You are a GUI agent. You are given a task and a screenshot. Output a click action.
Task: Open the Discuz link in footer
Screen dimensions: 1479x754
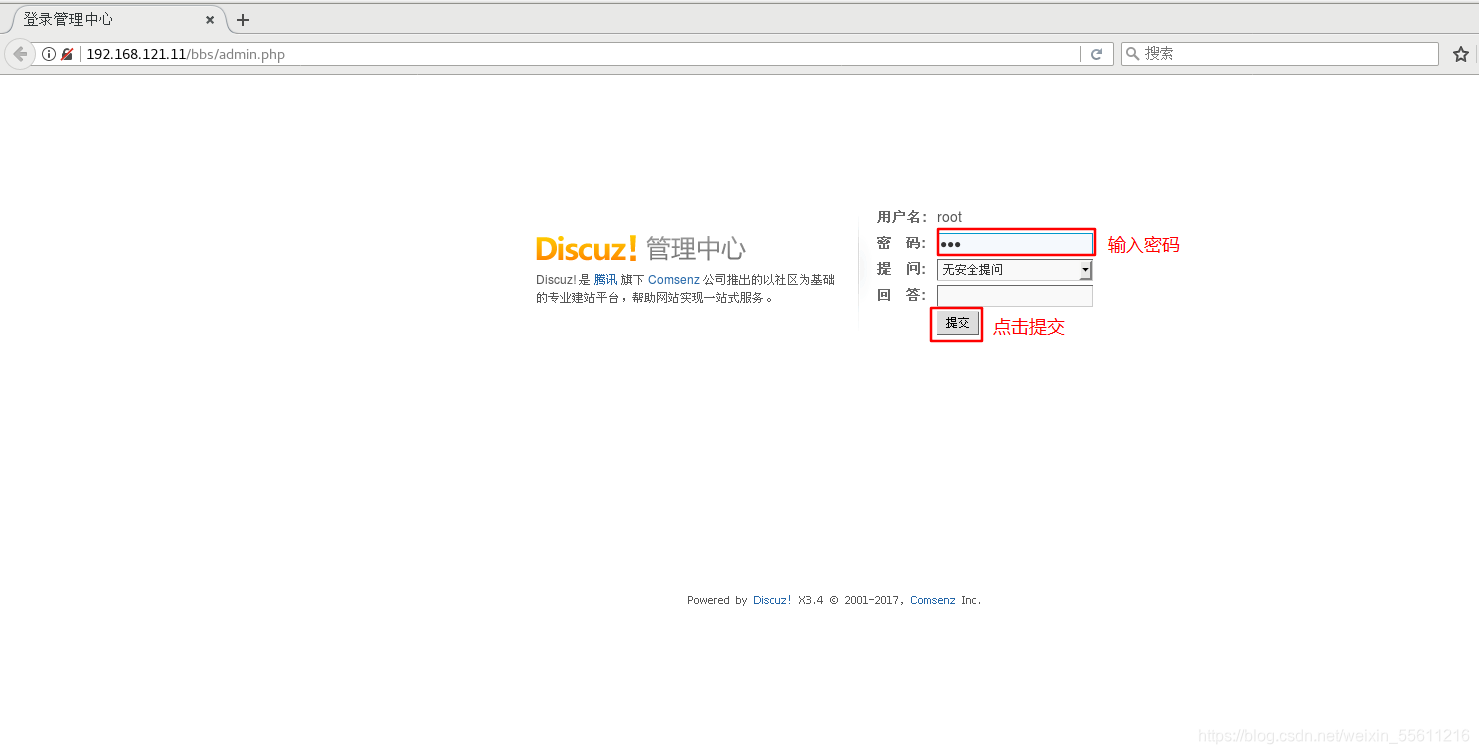770,600
